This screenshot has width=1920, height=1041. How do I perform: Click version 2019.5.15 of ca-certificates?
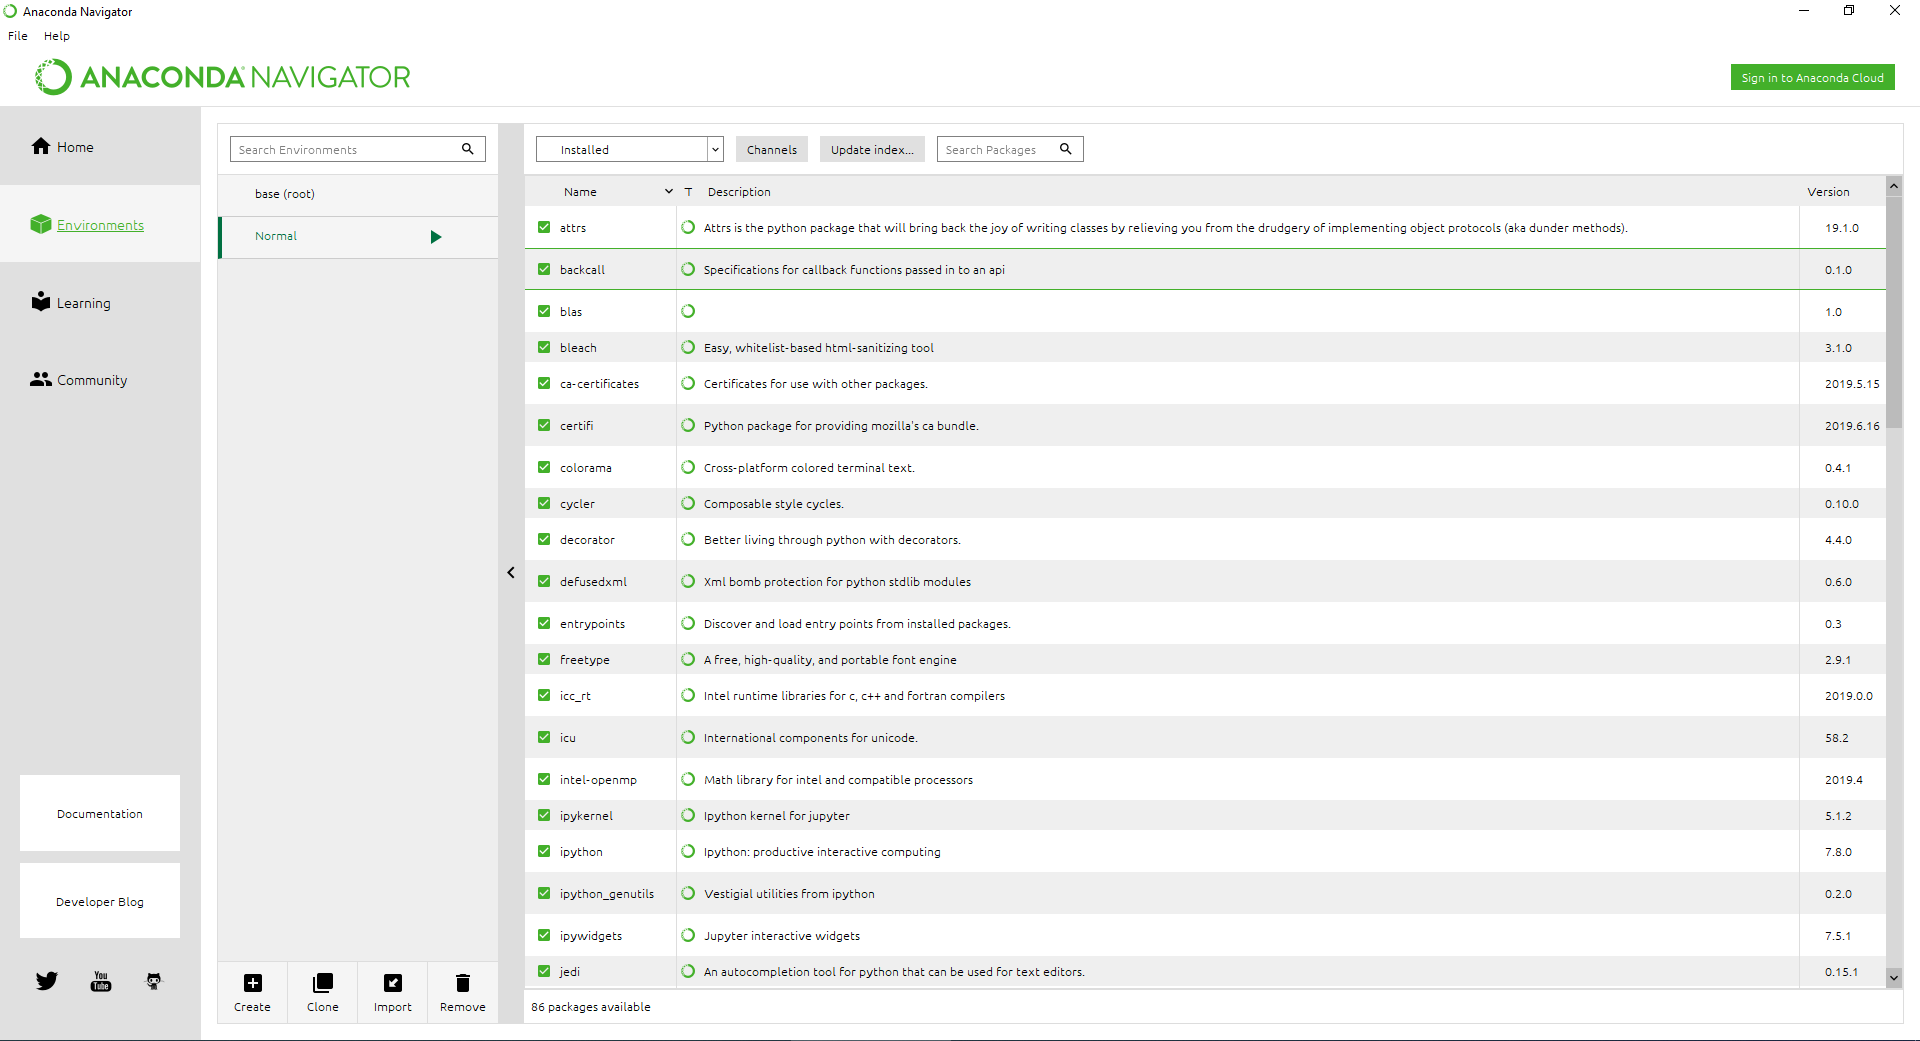1852,384
